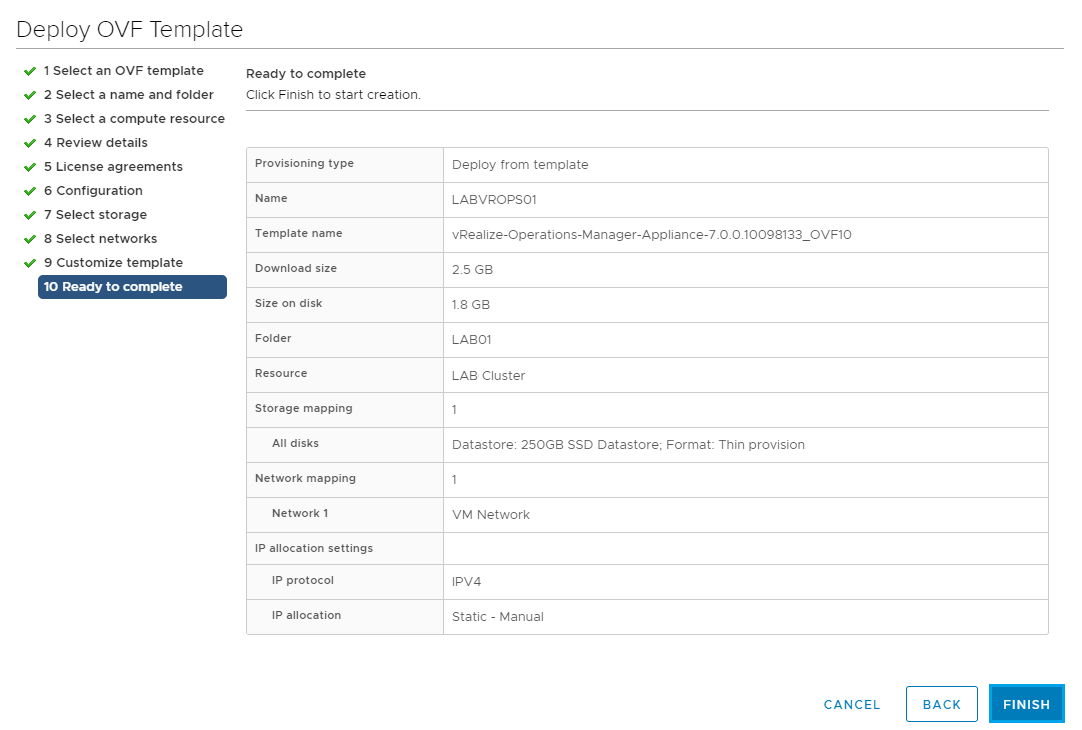The image size is (1082, 730).
Task: Click the checkmark icon next to Select storage
Action: click(30, 216)
